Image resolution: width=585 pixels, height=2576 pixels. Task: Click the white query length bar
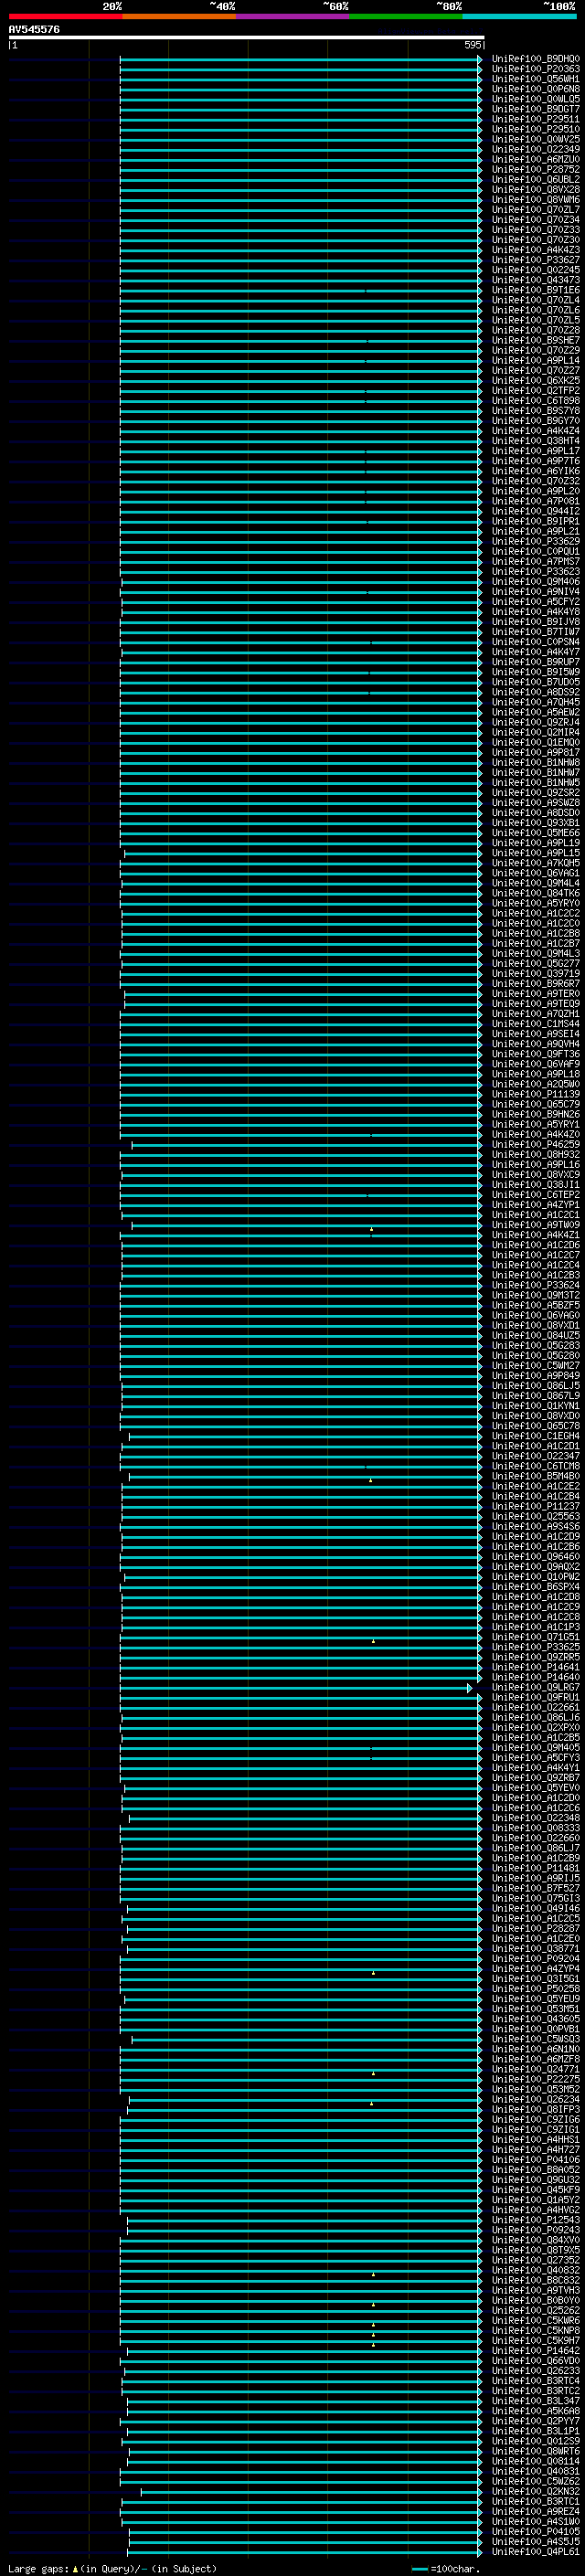pyautogui.click(x=247, y=38)
